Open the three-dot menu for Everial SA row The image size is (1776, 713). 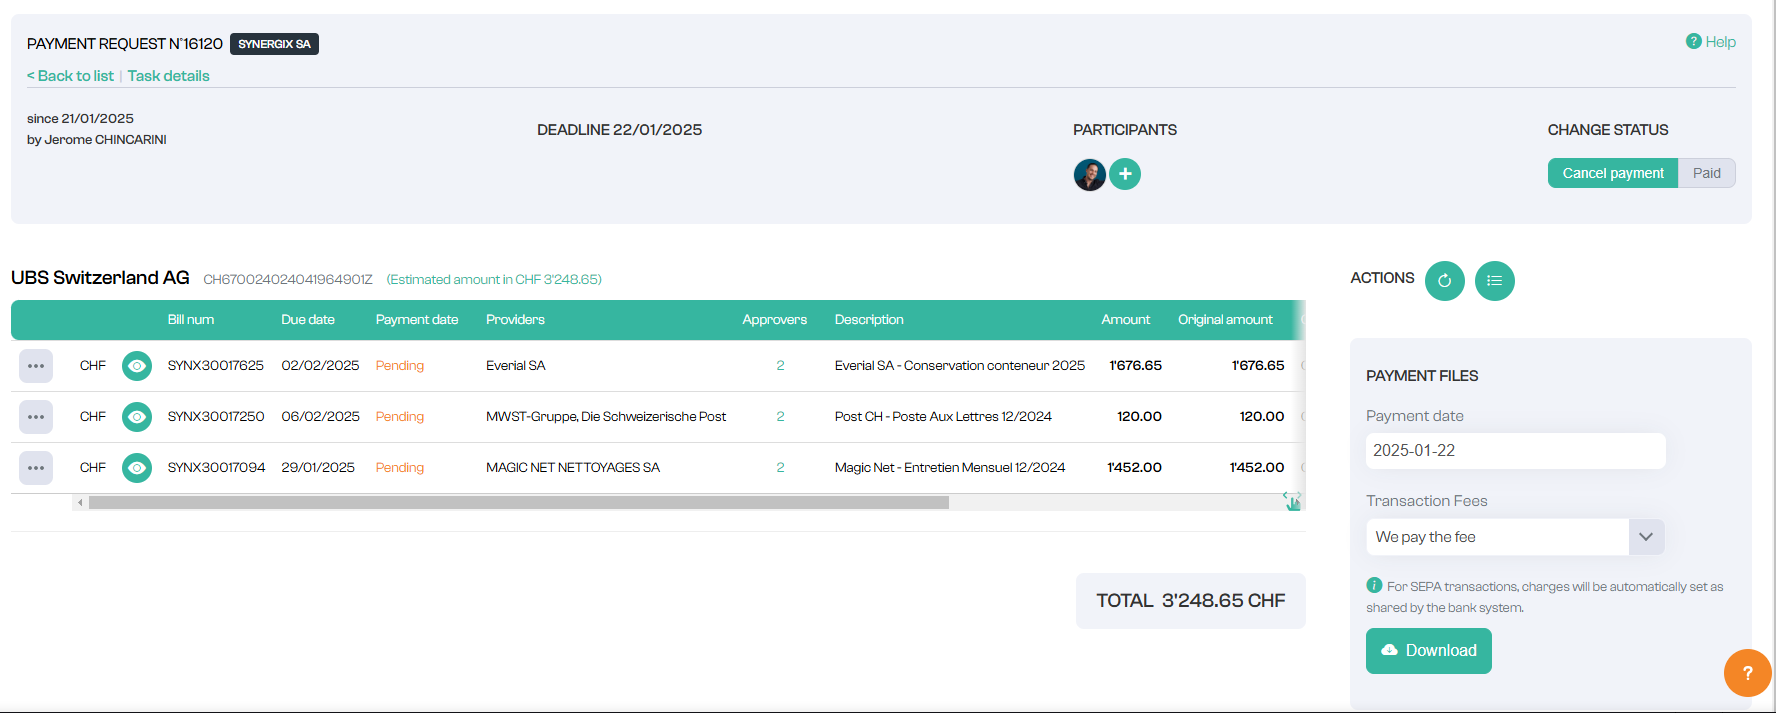tap(36, 366)
